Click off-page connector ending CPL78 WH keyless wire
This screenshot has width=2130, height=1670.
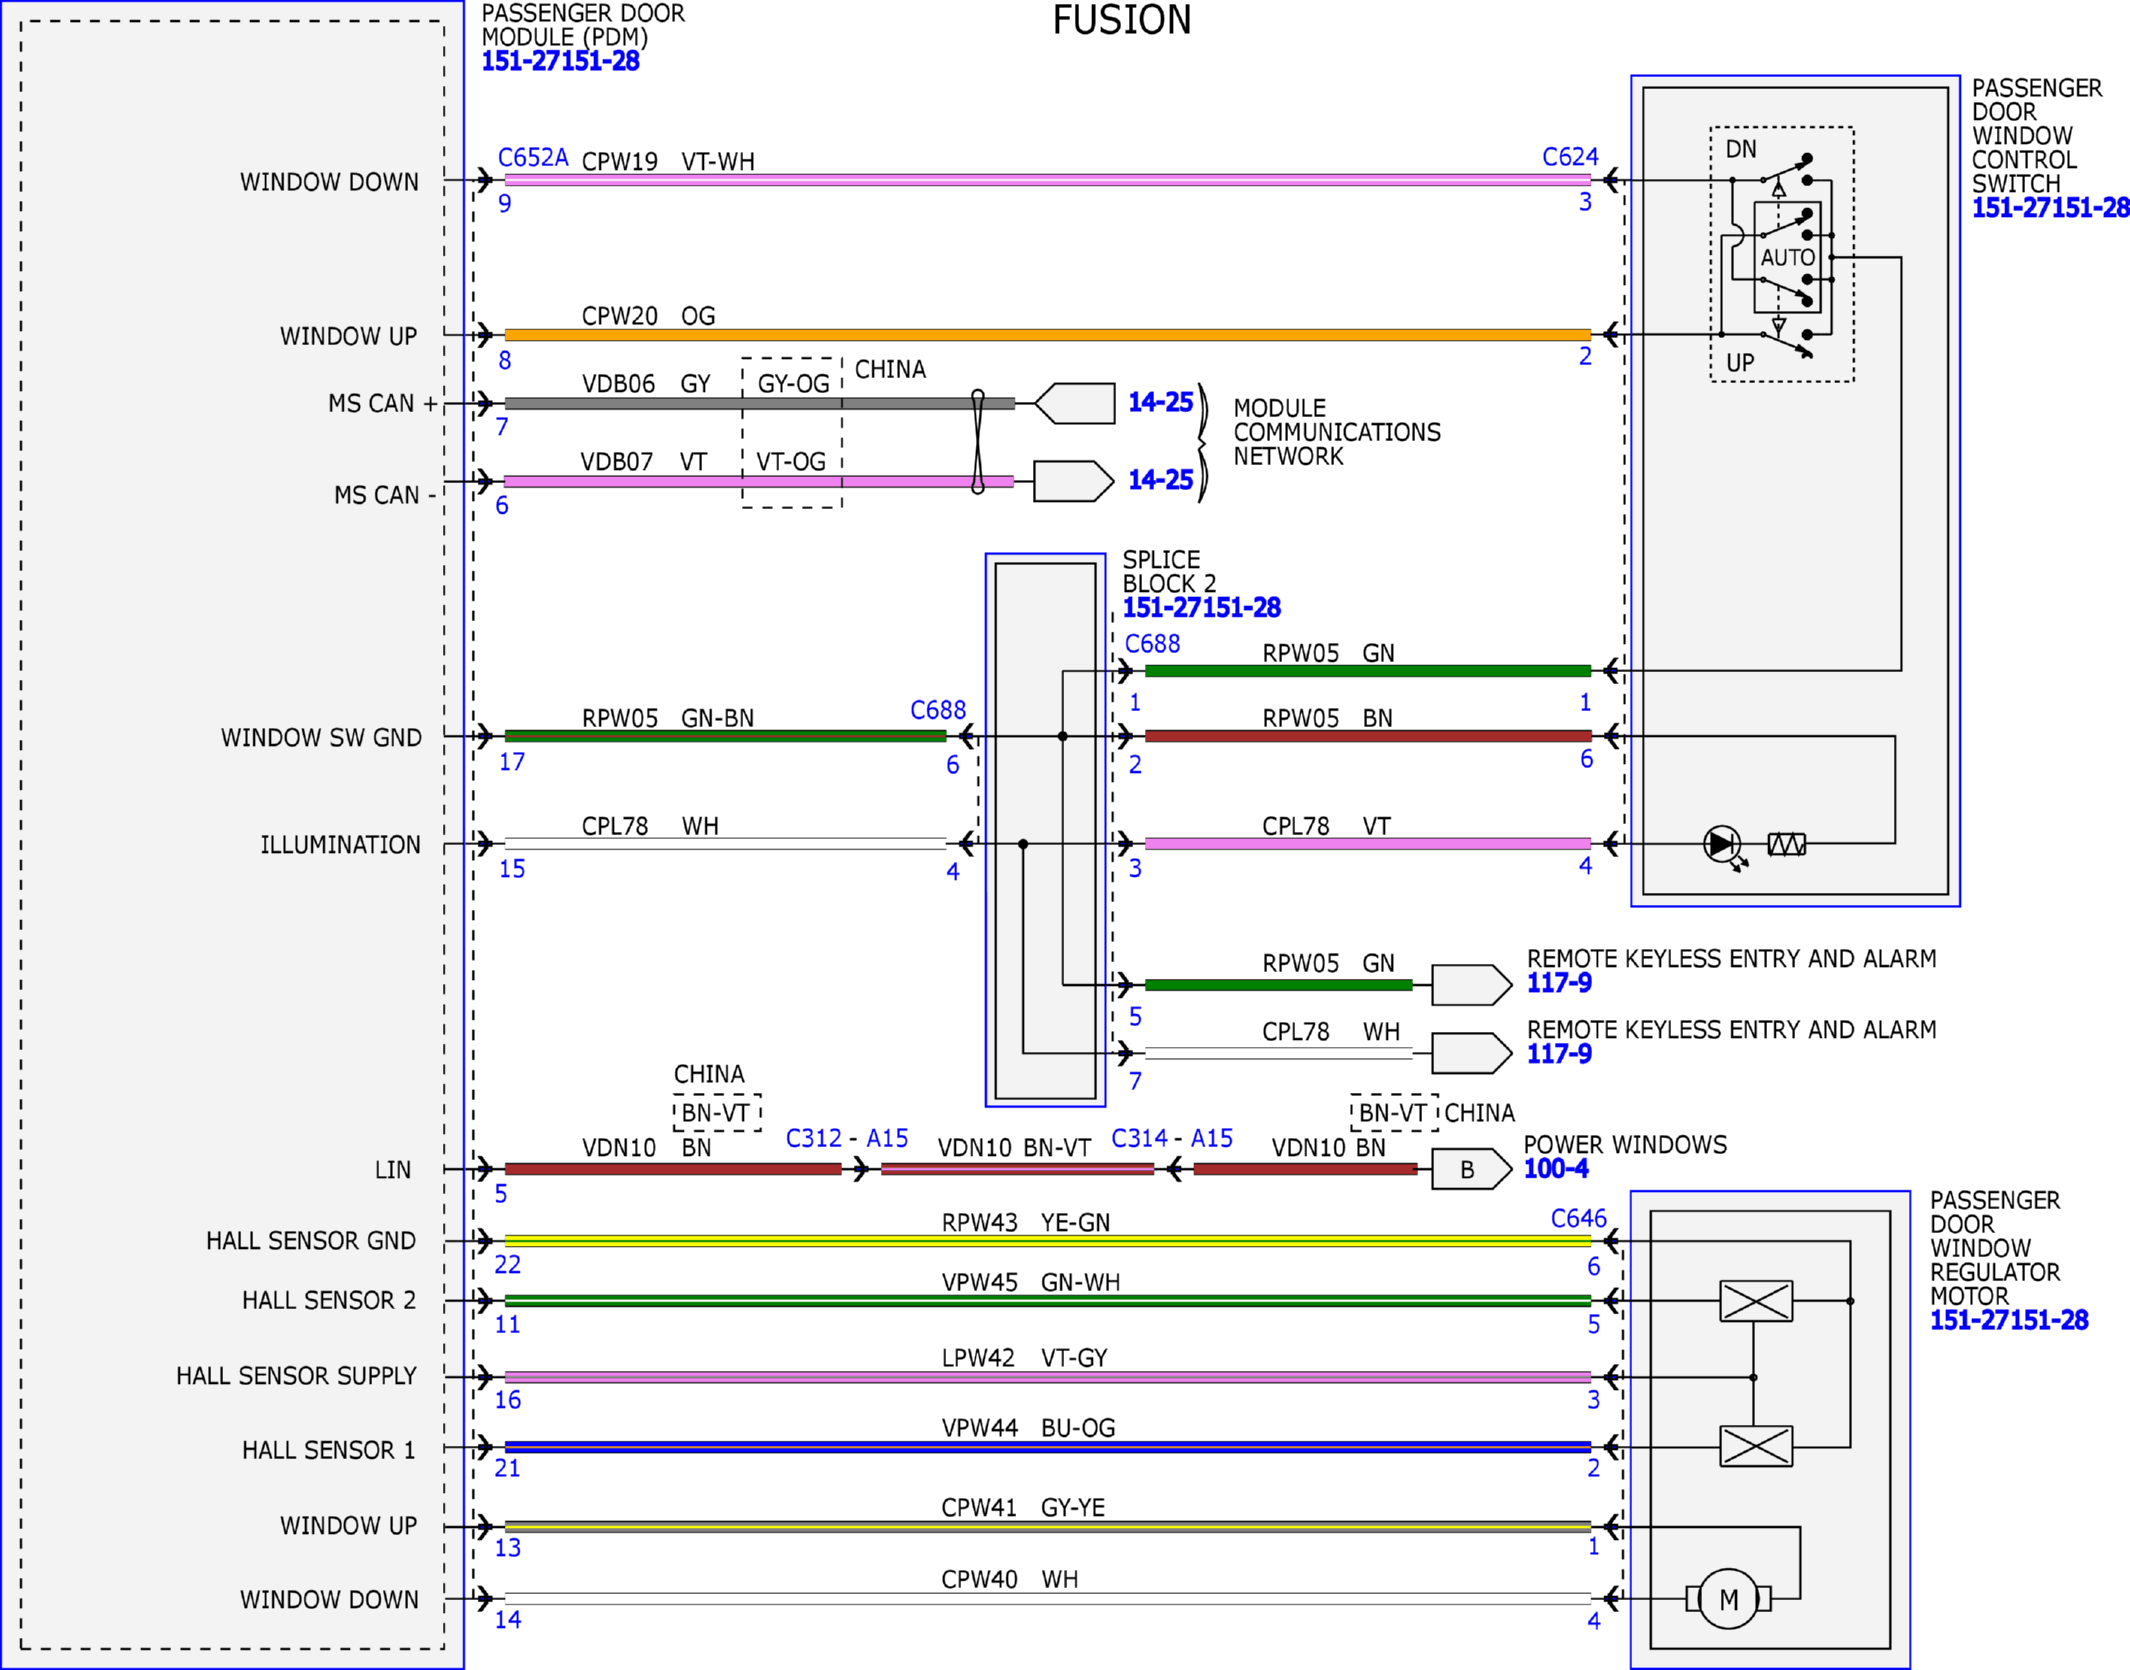(x=1472, y=1053)
